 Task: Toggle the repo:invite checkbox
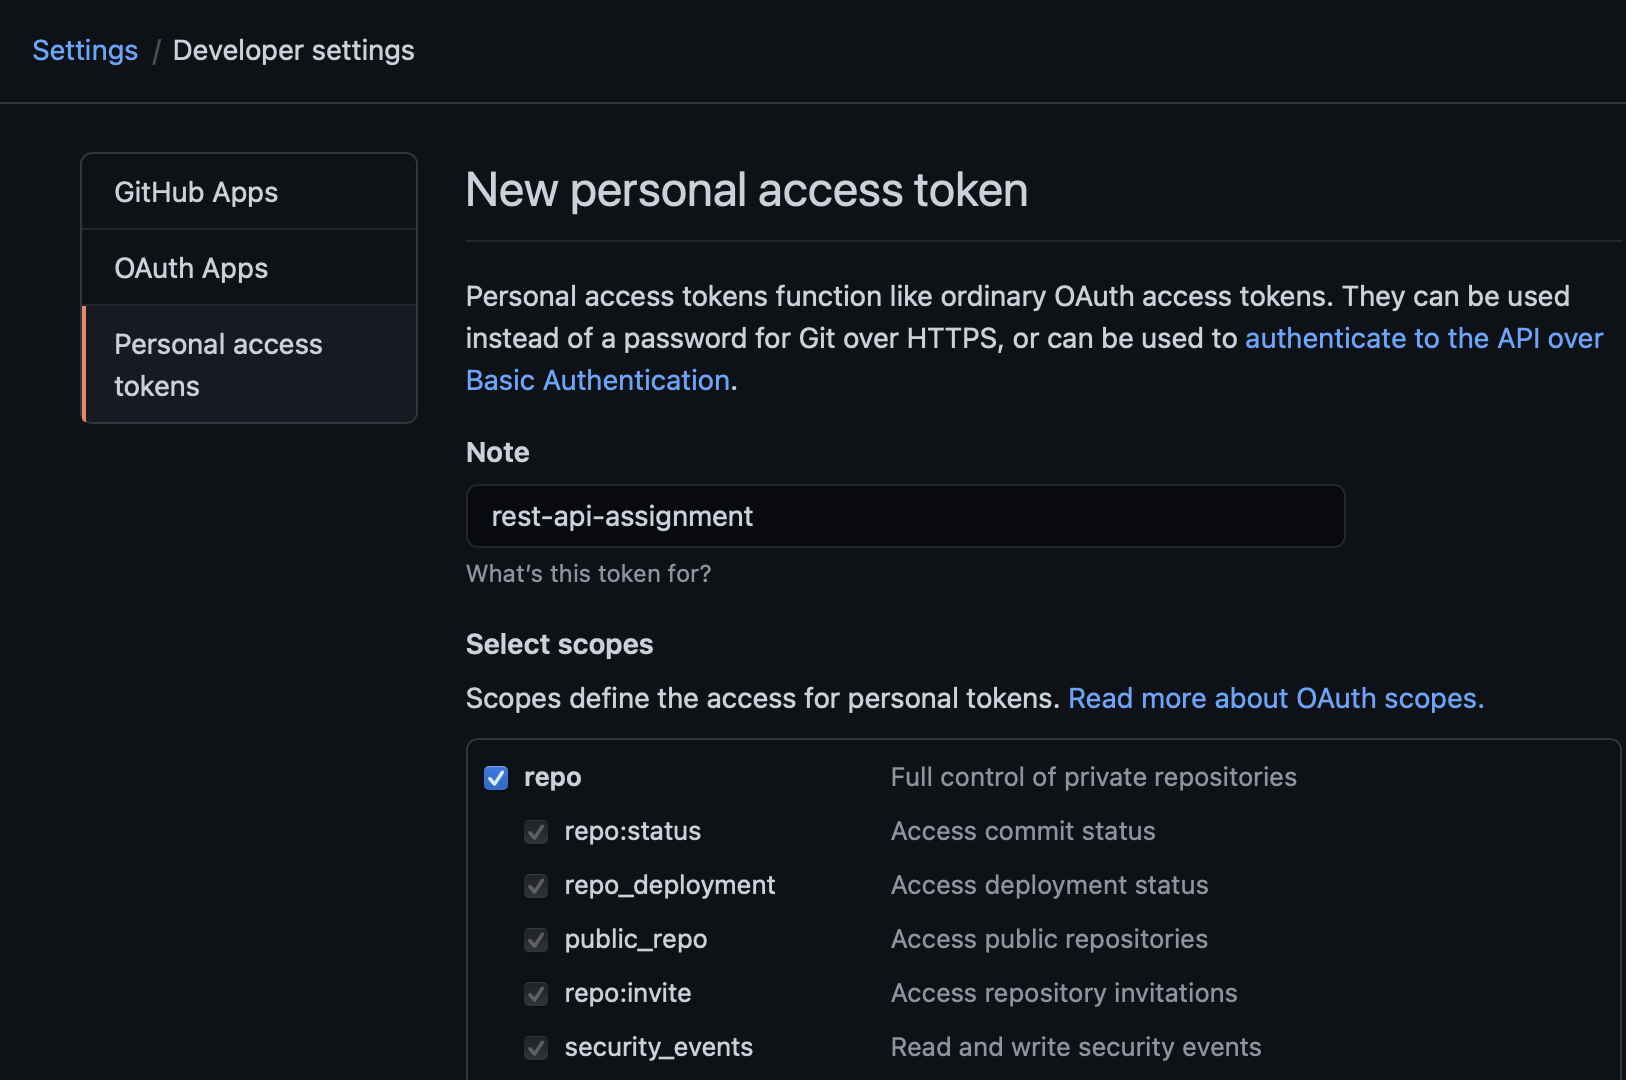coord(536,994)
